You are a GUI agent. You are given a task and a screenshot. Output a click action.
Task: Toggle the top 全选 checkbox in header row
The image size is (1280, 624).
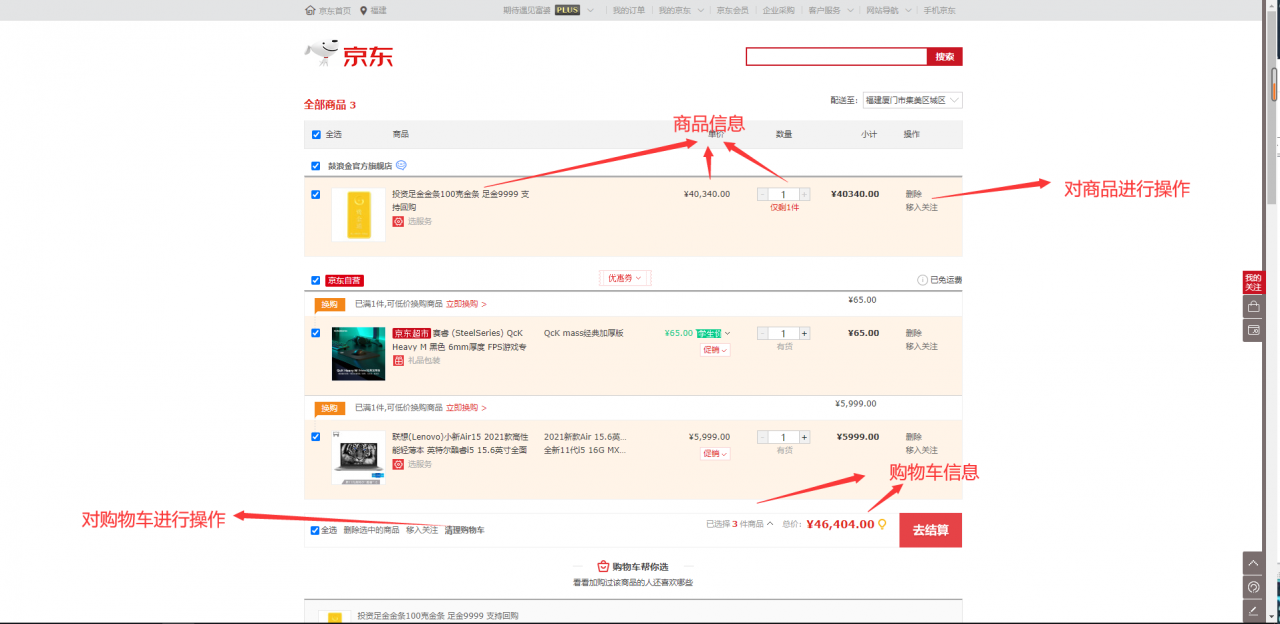click(x=316, y=134)
